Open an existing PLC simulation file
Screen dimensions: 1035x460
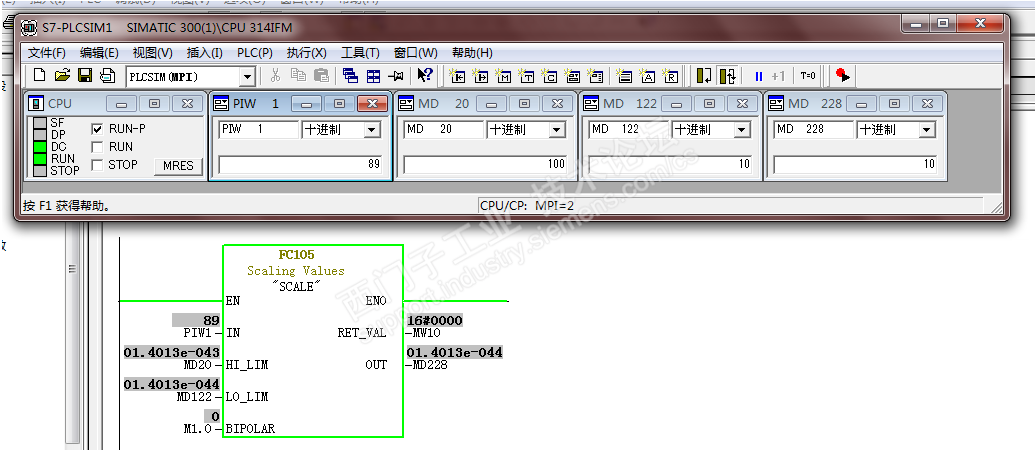[62, 76]
